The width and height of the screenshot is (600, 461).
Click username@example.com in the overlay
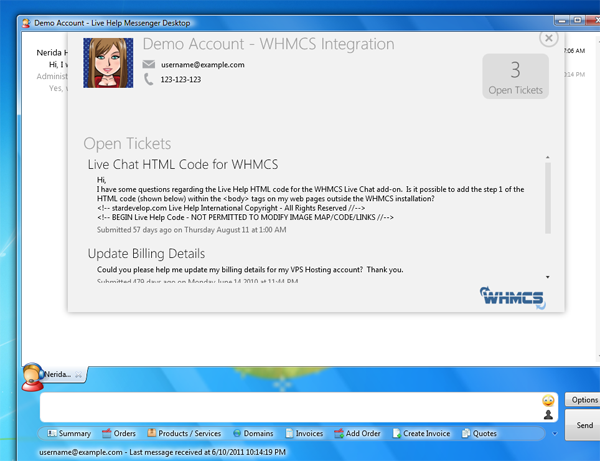(x=202, y=65)
